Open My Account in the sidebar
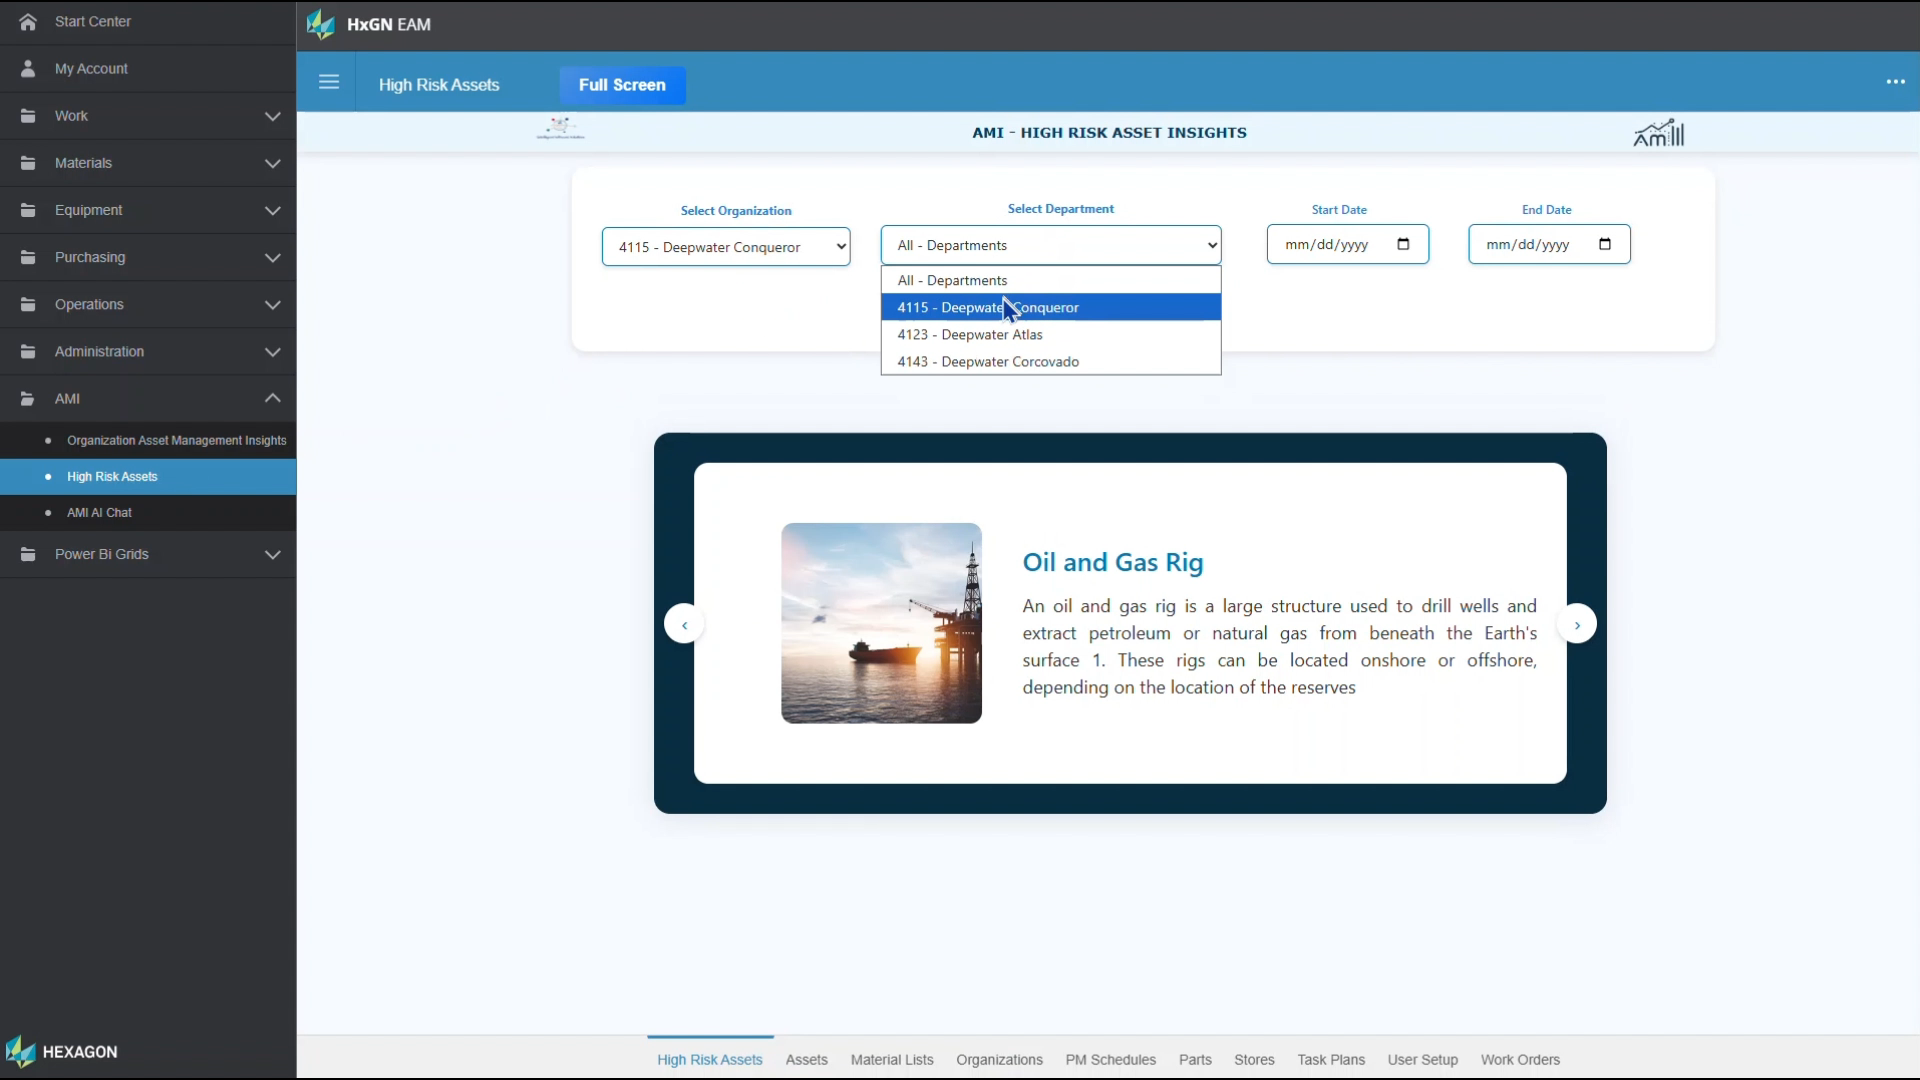The image size is (1920, 1080). [x=90, y=68]
